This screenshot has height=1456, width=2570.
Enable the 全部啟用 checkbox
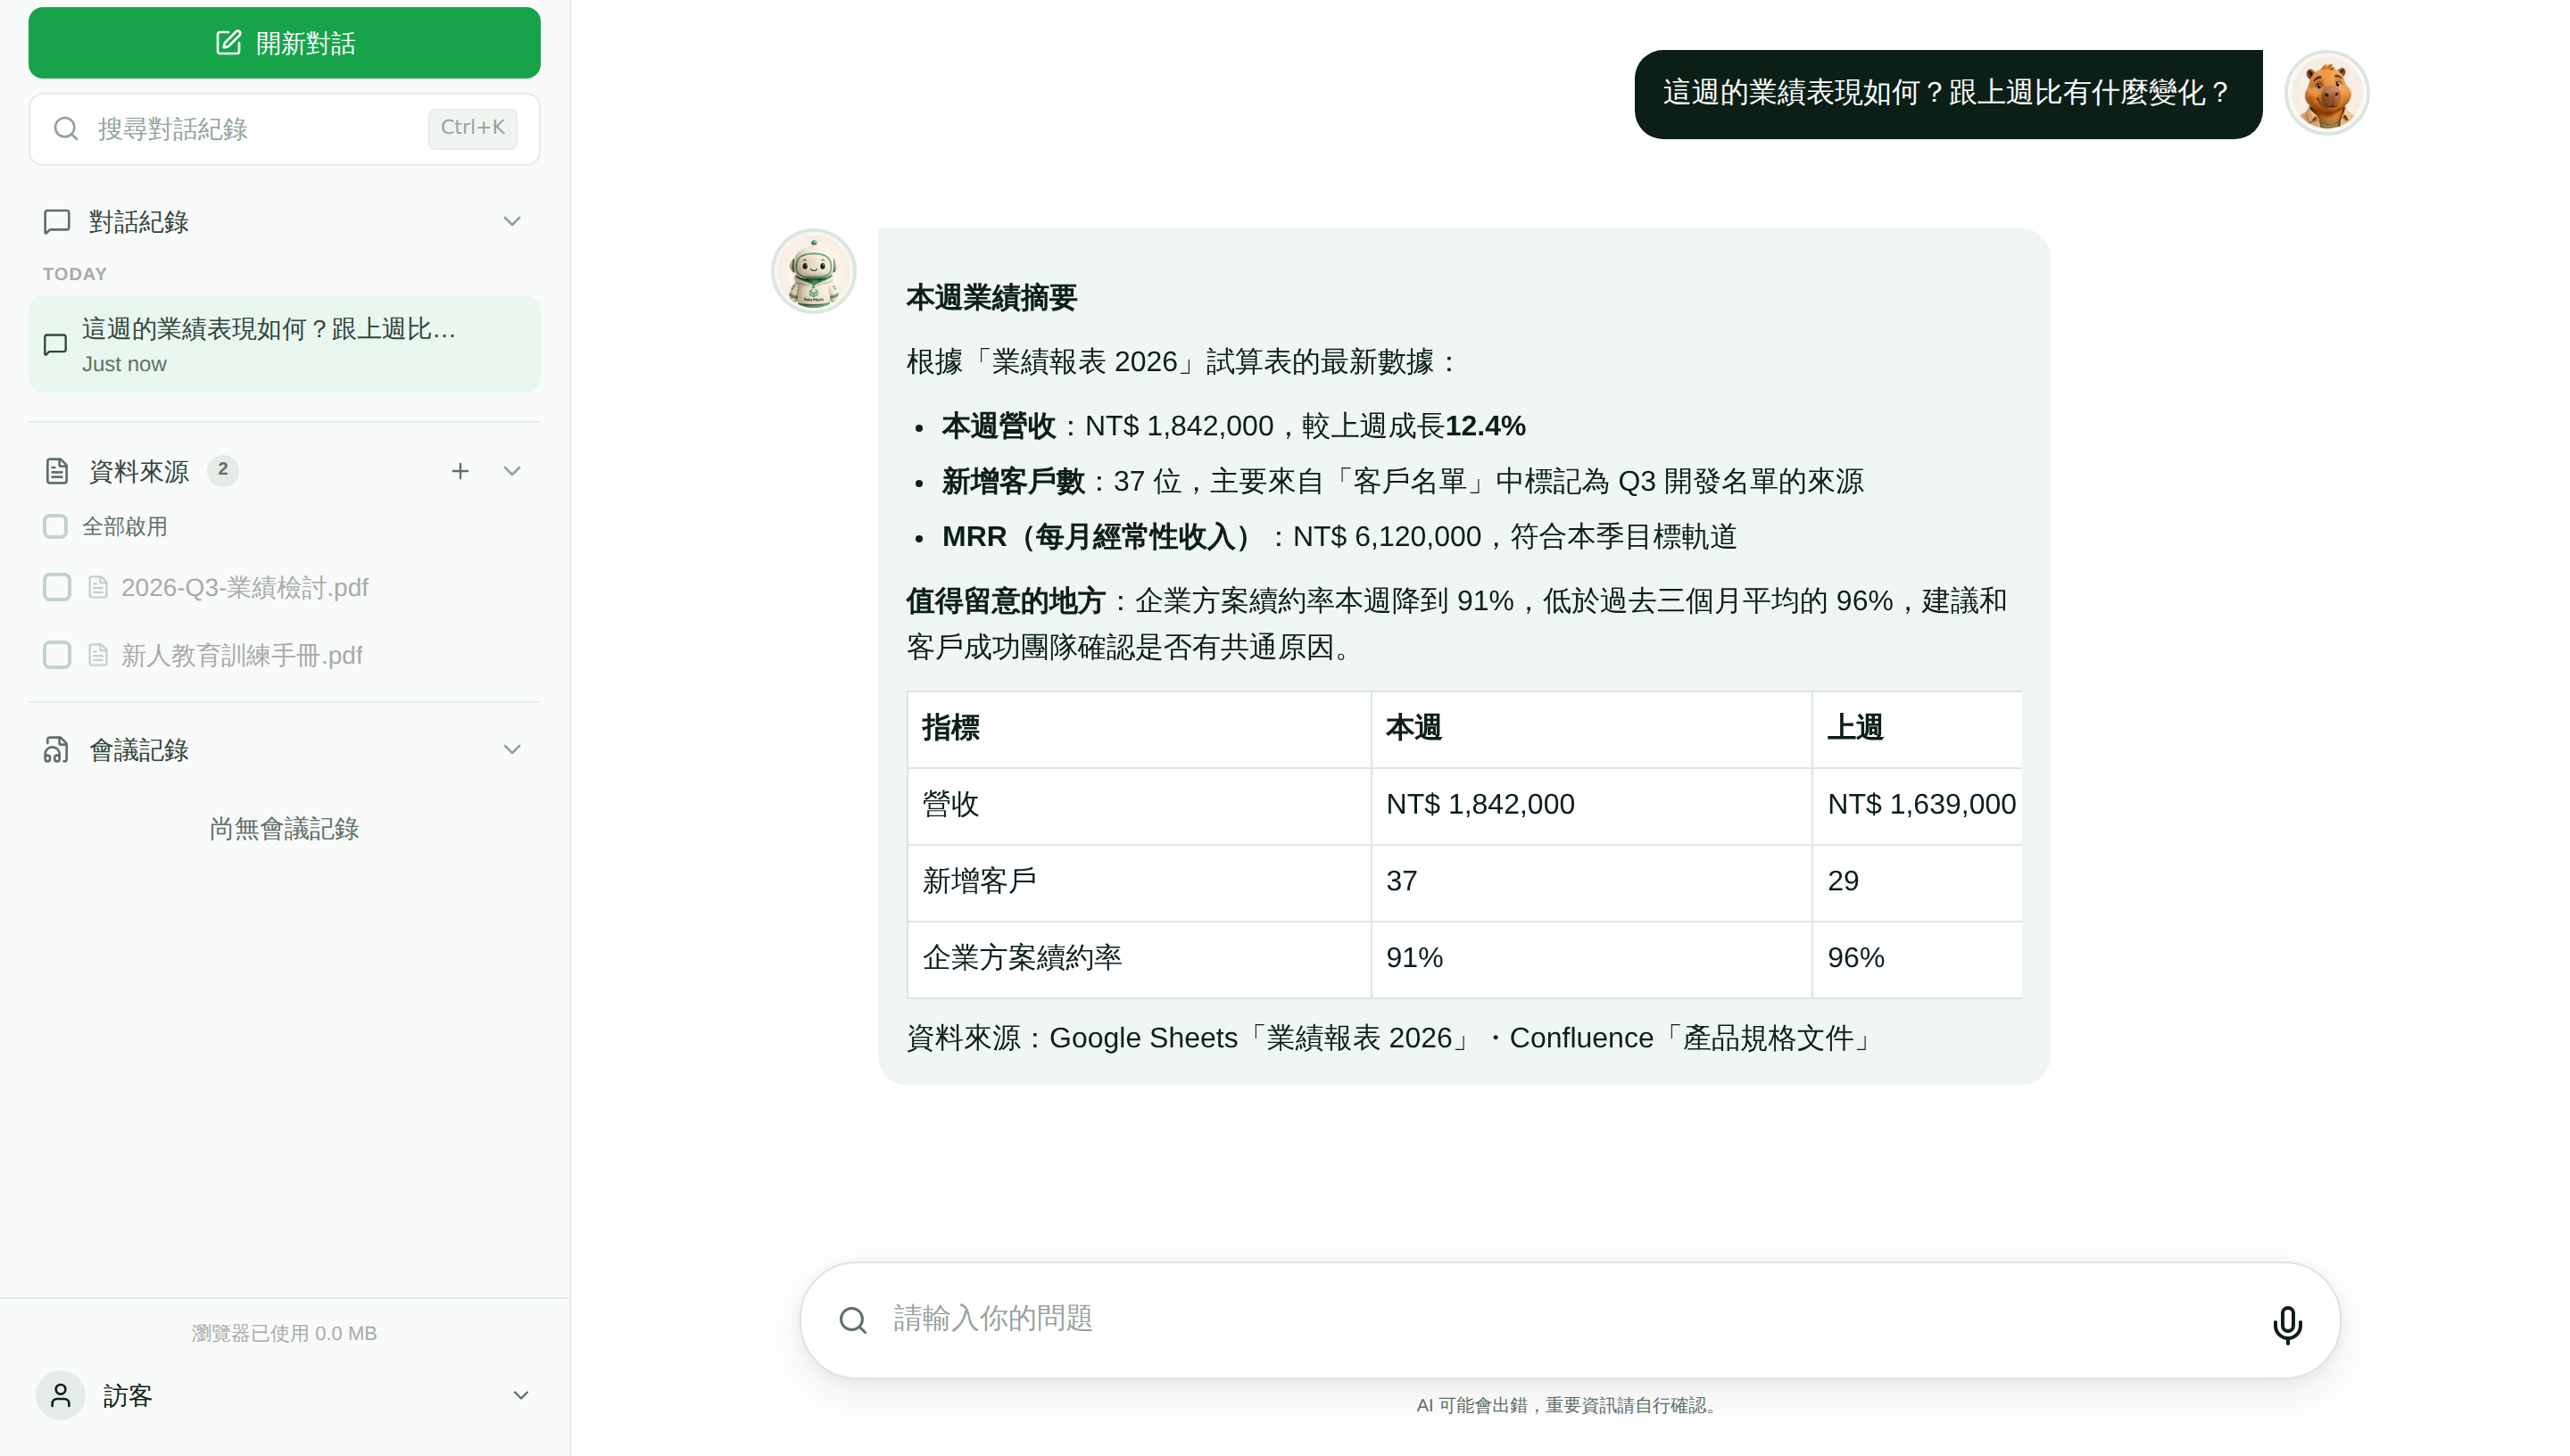coord(55,526)
